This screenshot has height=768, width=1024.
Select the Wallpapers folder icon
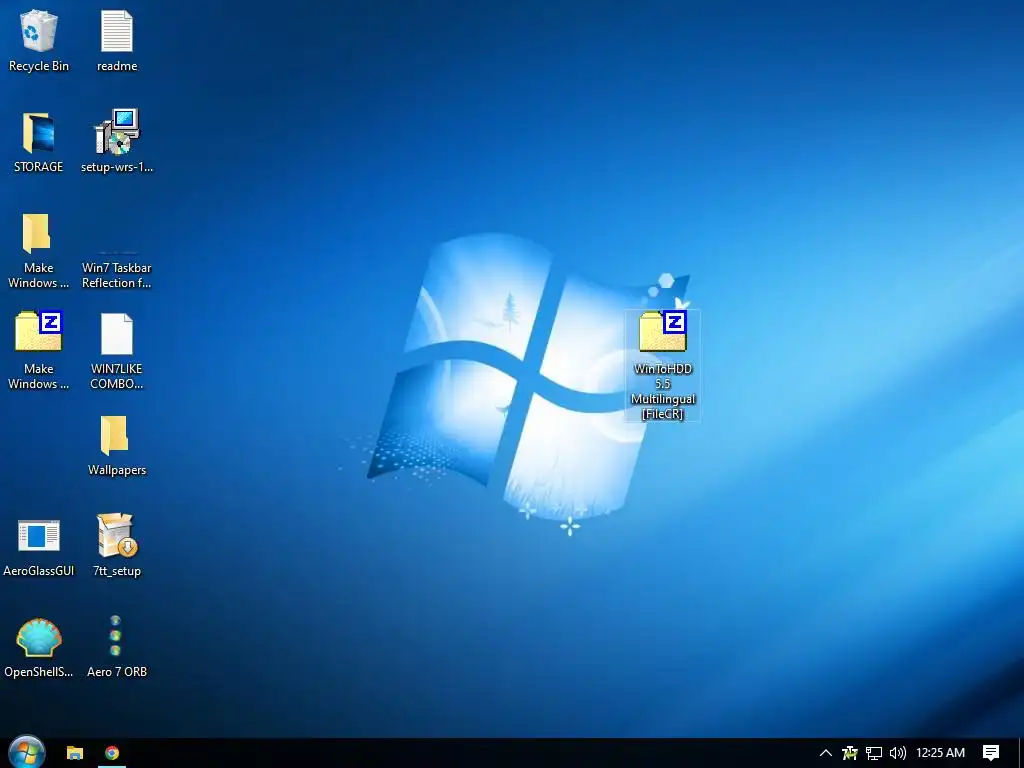click(x=115, y=435)
